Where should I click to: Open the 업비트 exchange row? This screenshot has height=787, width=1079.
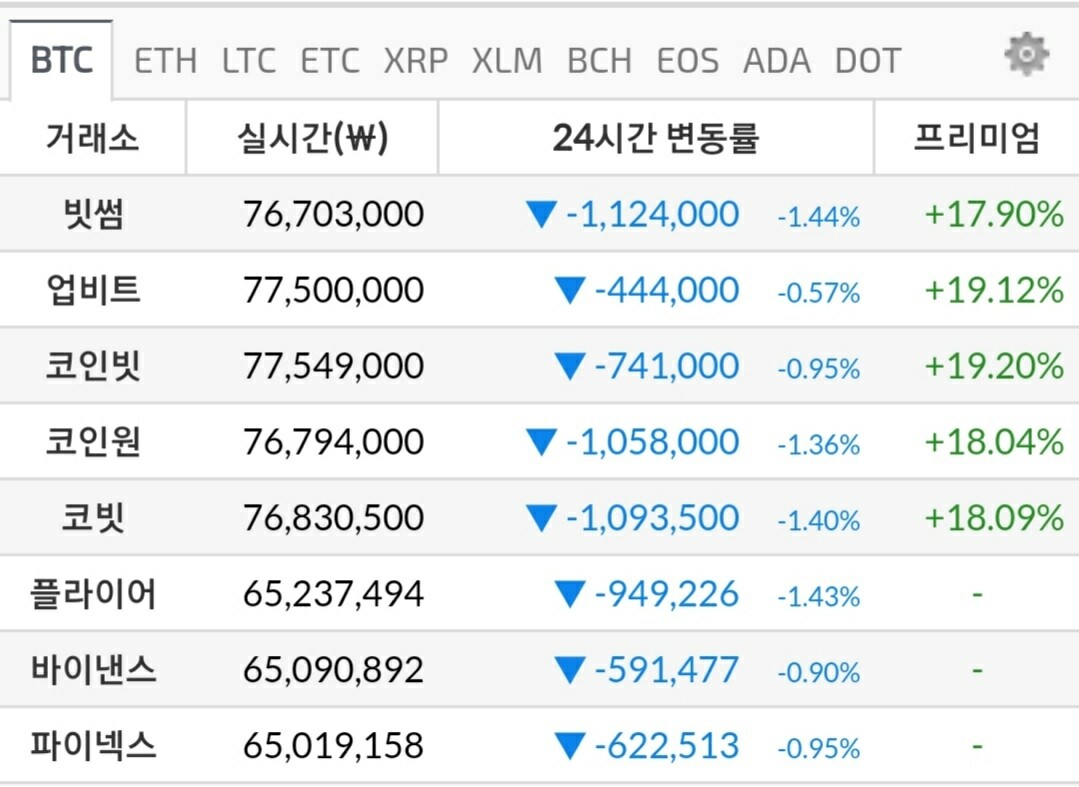[92, 290]
